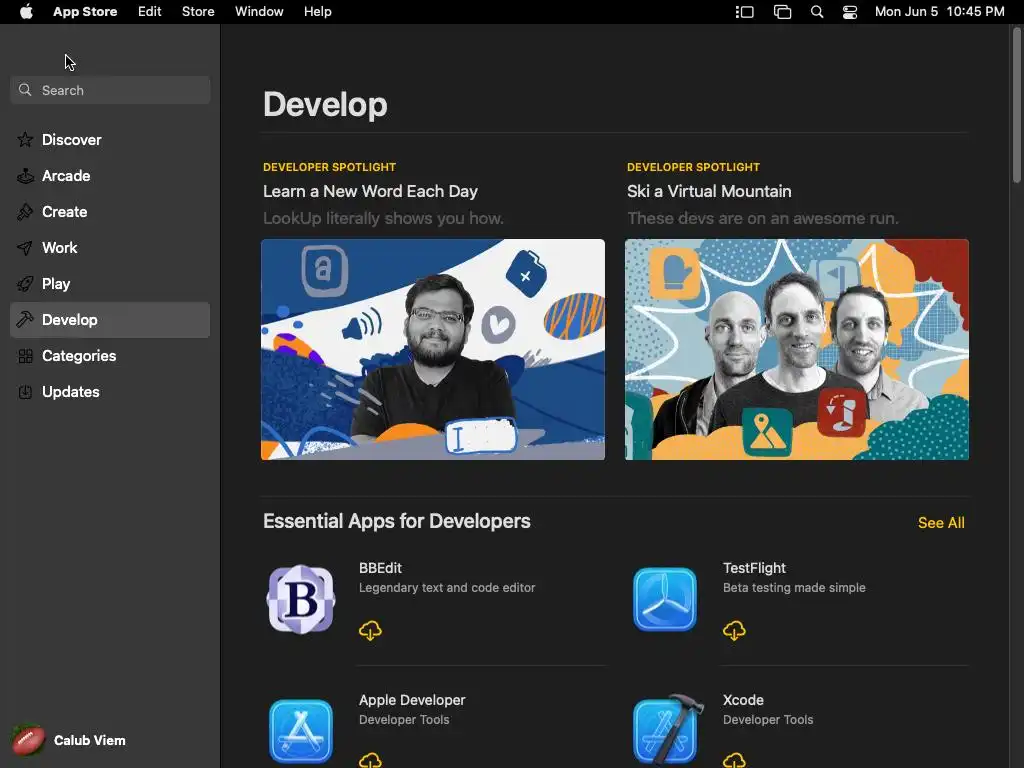This screenshot has width=1024, height=768.
Task: Open the Apple menu logo
Action: tap(26, 12)
